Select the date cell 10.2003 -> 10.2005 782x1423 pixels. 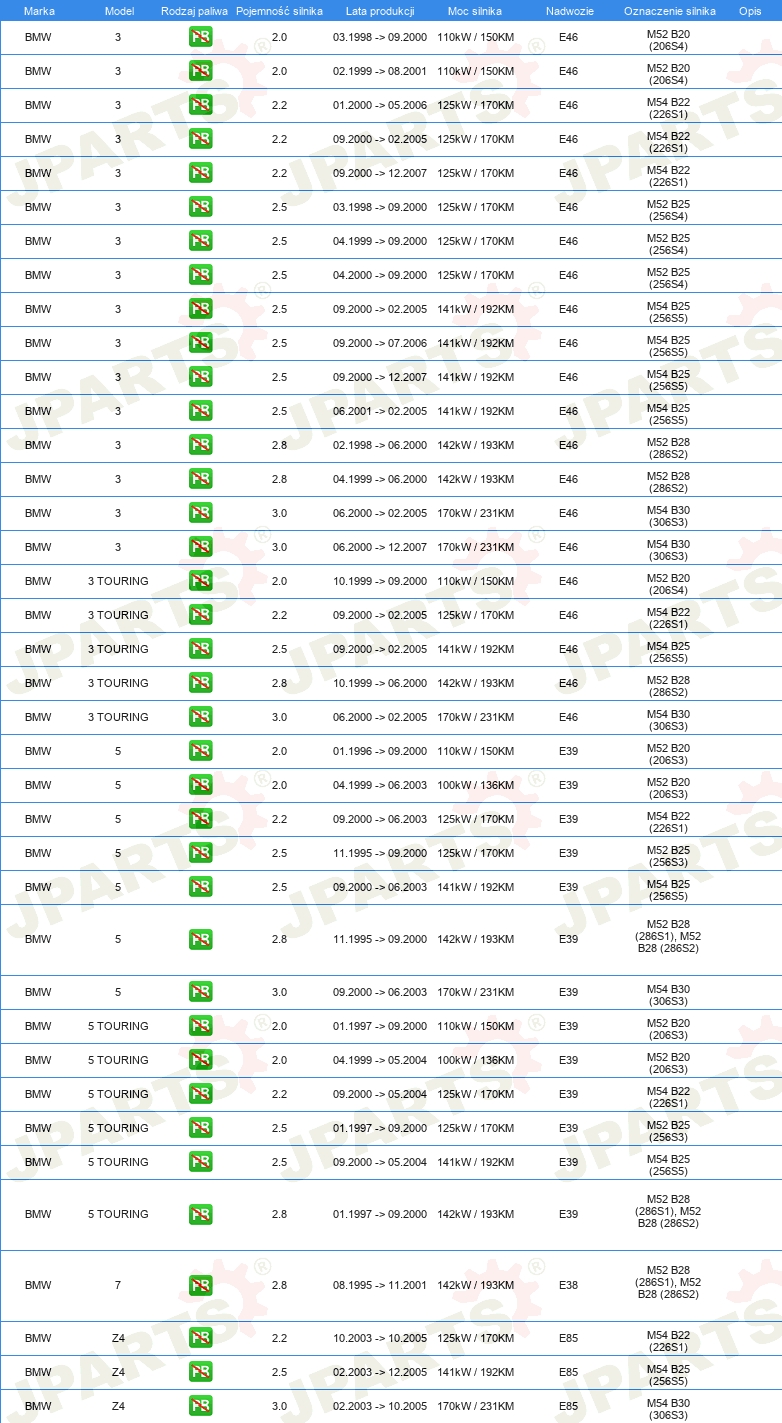coord(380,1338)
